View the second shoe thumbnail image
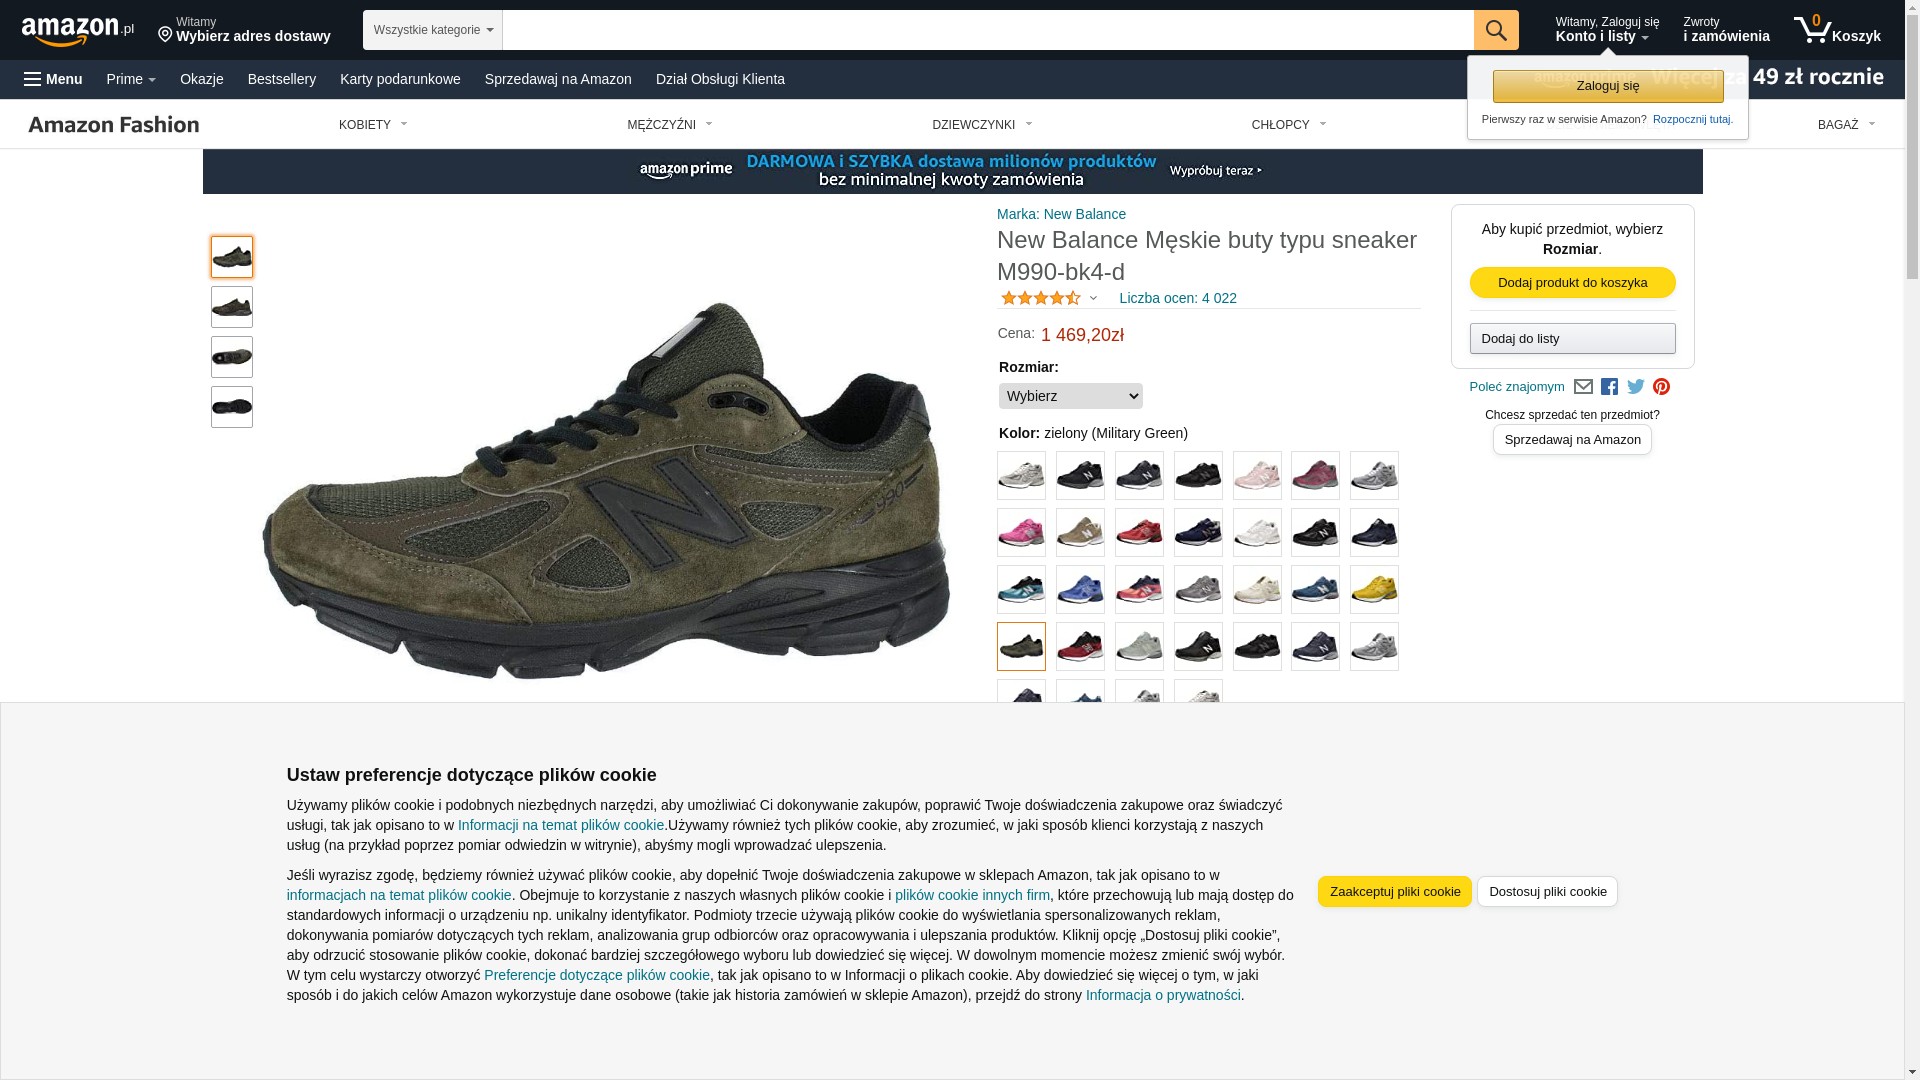1920x1080 pixels. 232,307
